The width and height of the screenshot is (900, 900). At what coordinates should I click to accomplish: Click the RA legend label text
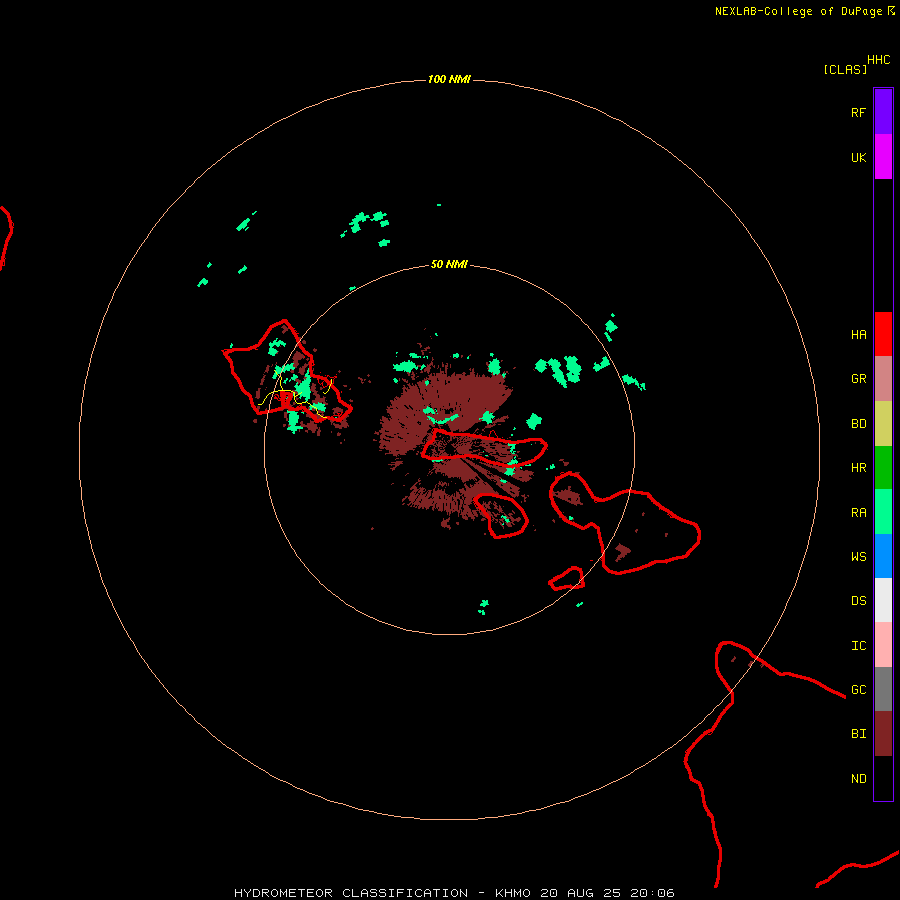pyautogui.click(x=859, y=513)
